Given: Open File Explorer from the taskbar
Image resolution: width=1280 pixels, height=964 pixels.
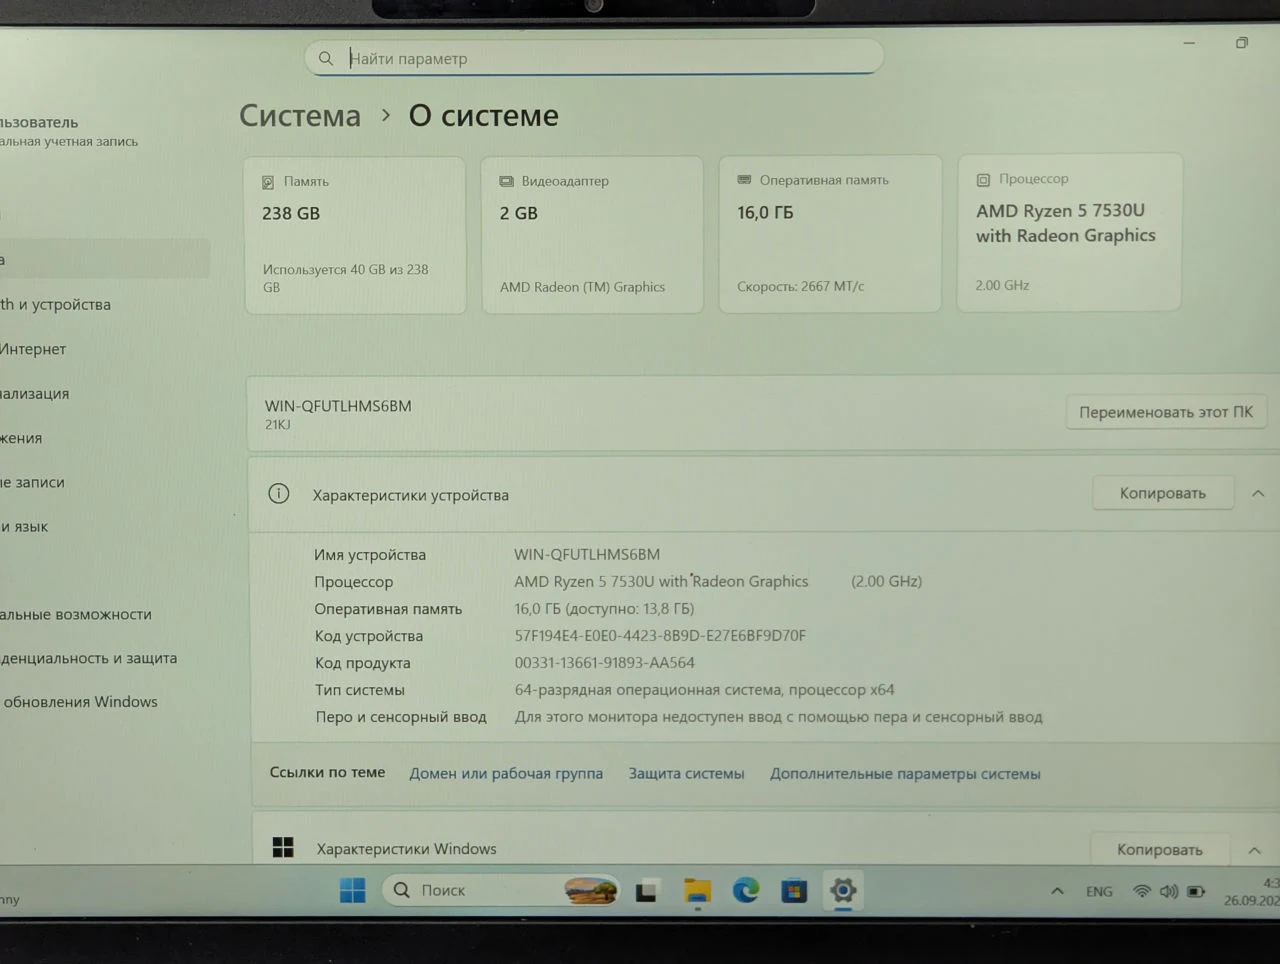Looking at the screenshot, I should (697, 890).
